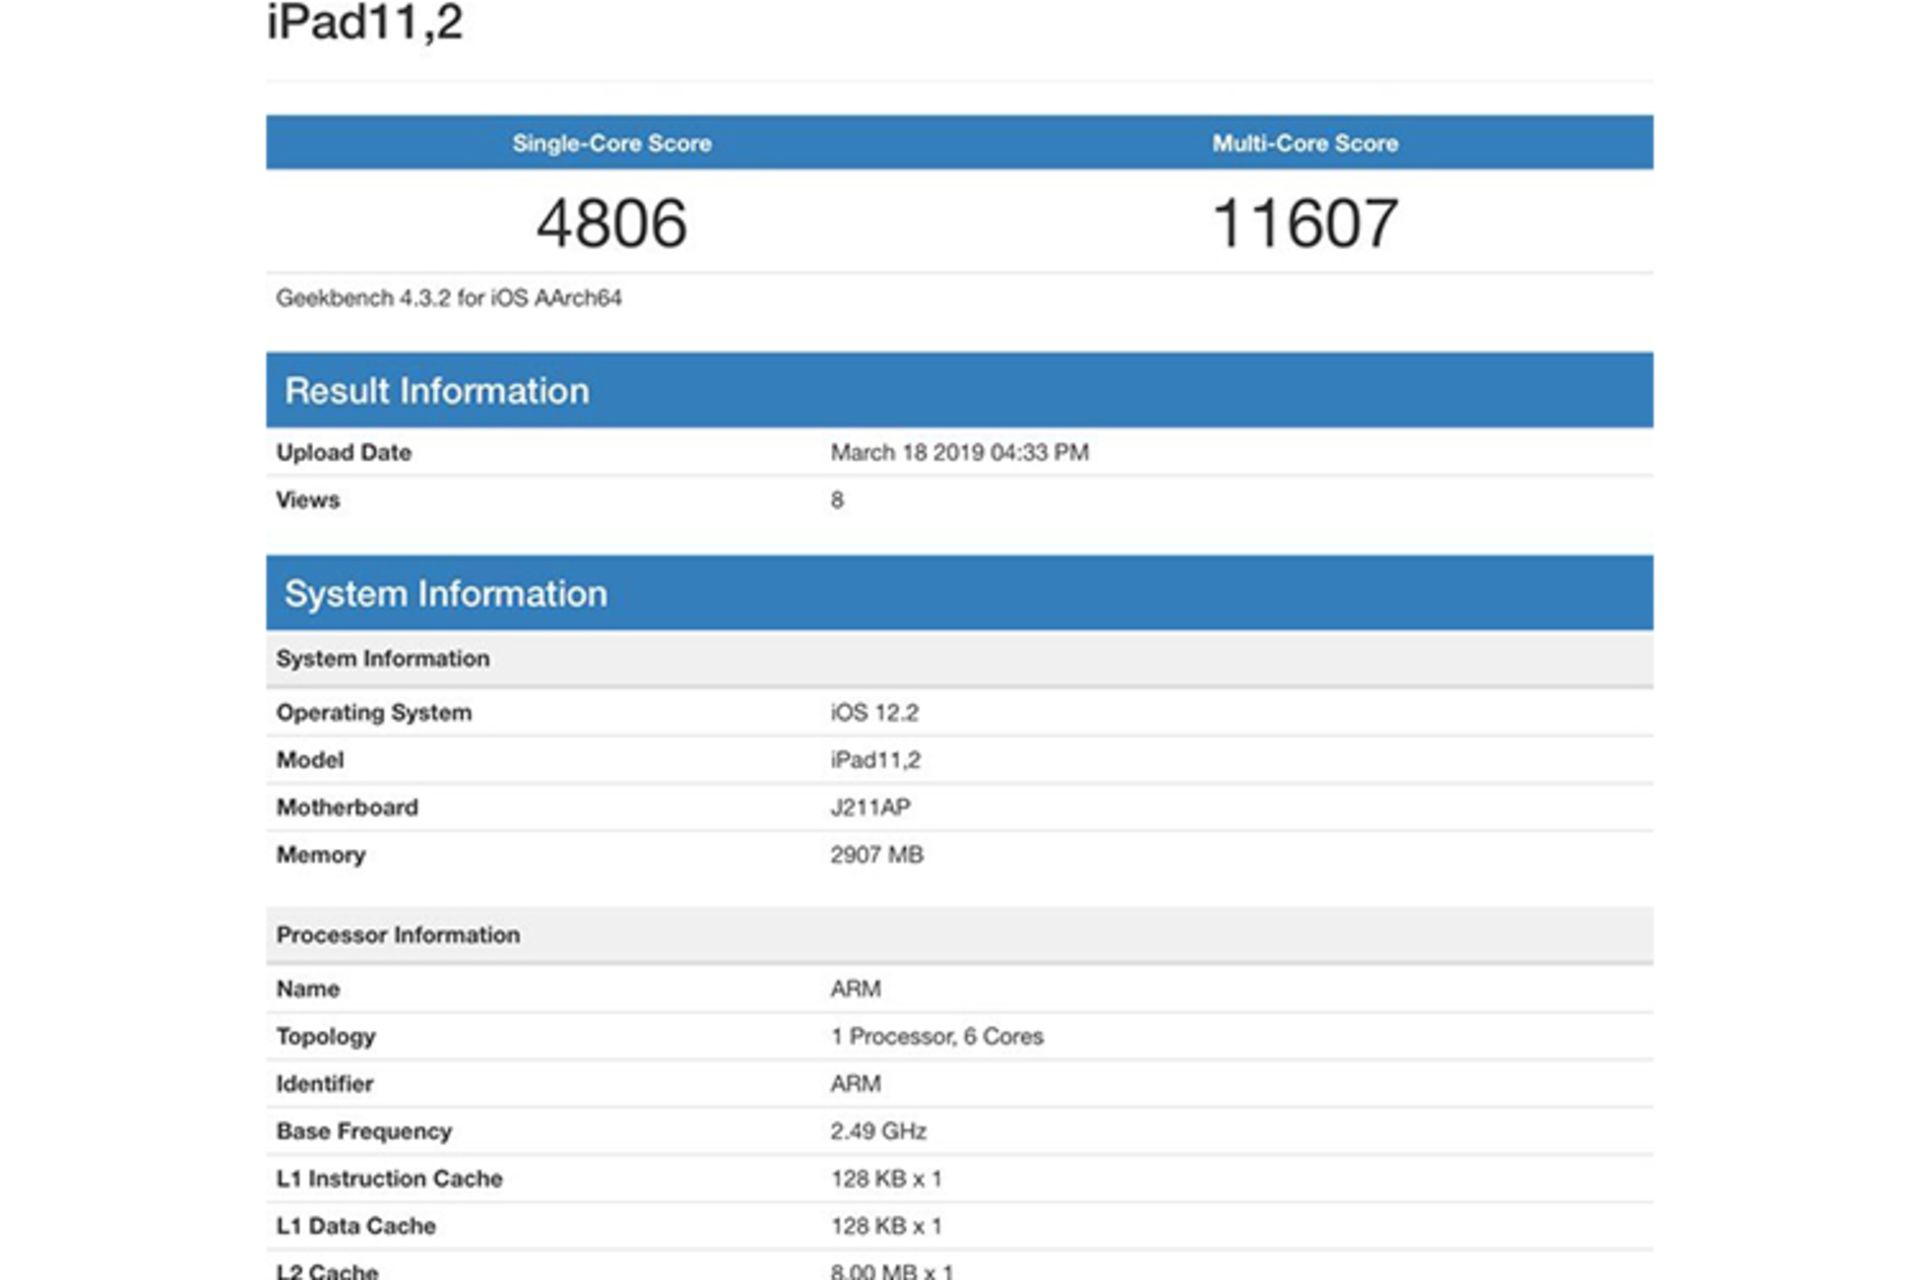Click the Topology value 1 Processor, 6 Cores
Screen dimensions: 1920x1280
[x=936, y=1037]
